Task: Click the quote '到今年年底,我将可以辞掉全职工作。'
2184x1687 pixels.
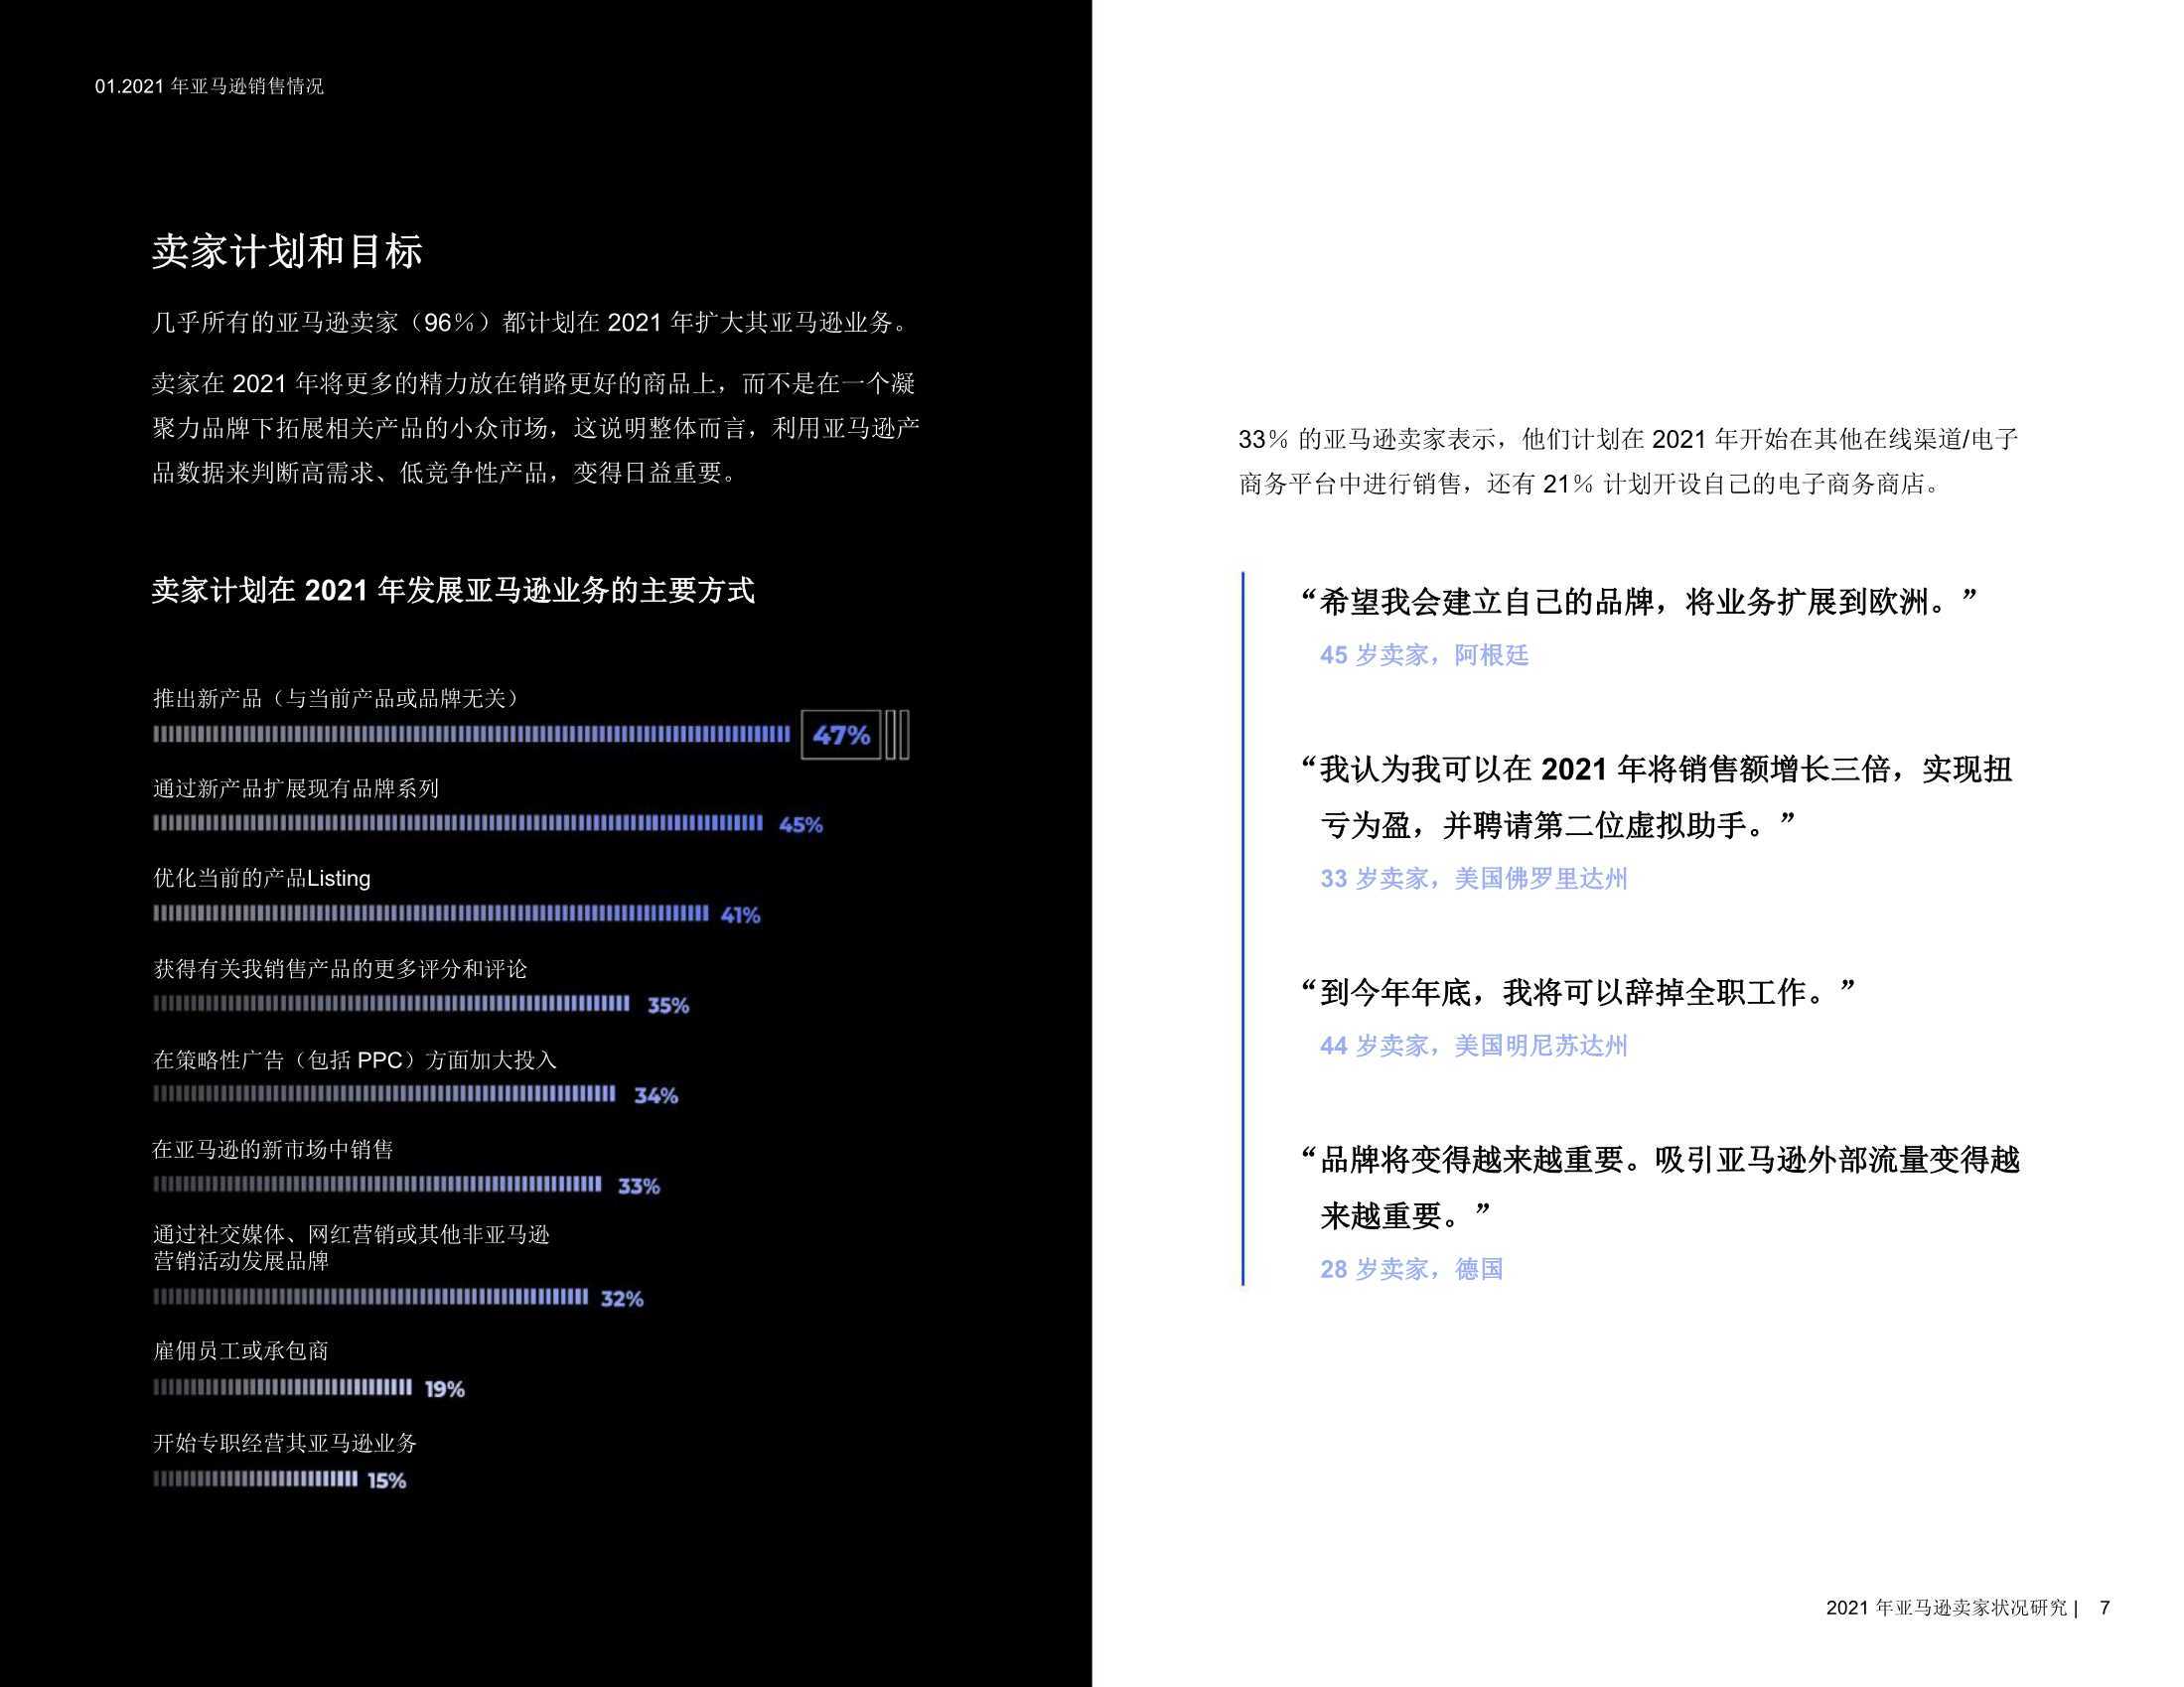Action: pos(1578,992)
